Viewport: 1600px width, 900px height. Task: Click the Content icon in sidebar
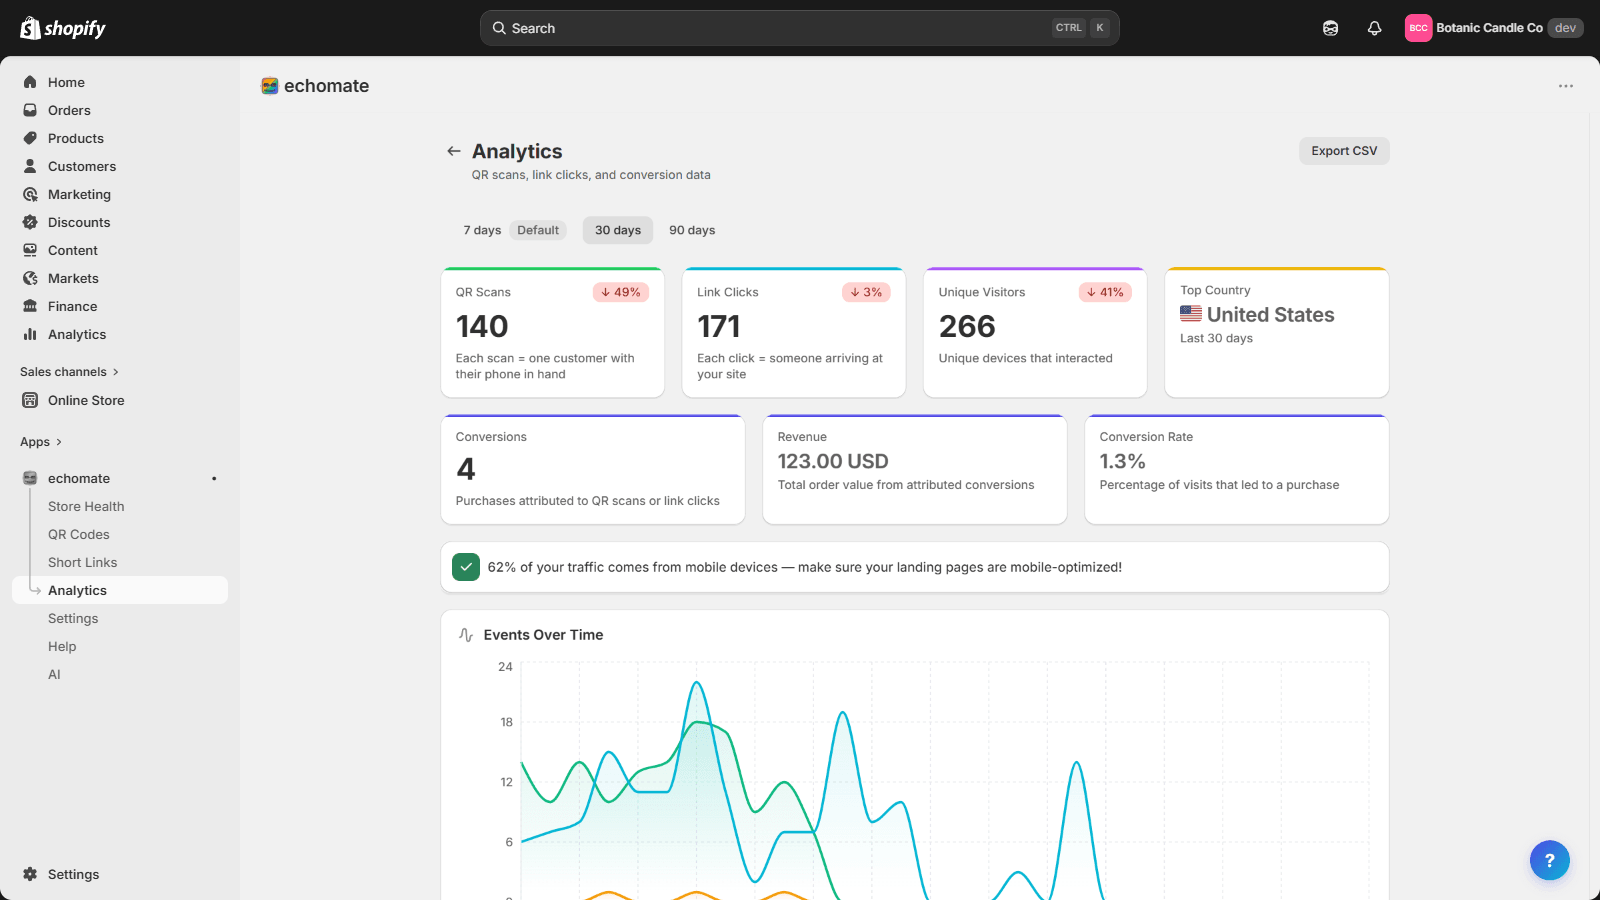[30, 250]
